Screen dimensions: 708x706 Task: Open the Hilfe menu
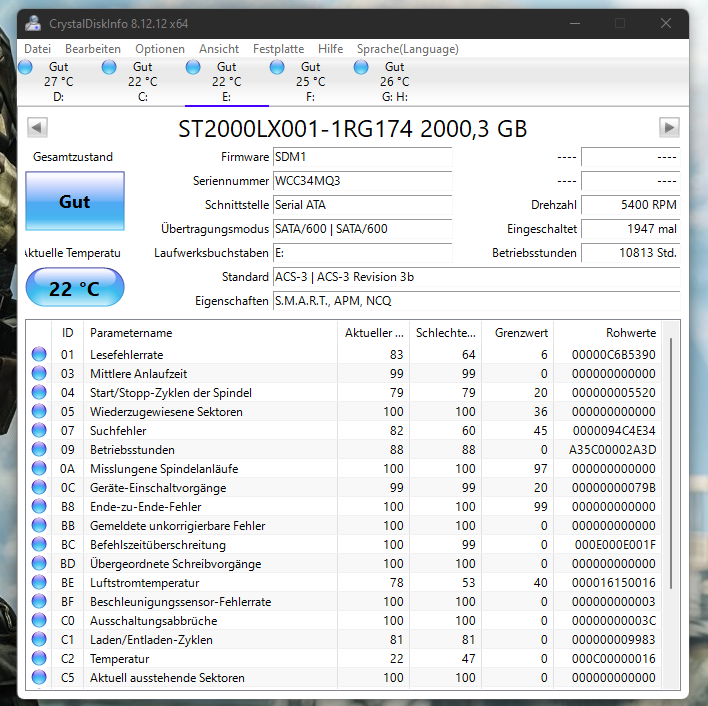[330, 49]
